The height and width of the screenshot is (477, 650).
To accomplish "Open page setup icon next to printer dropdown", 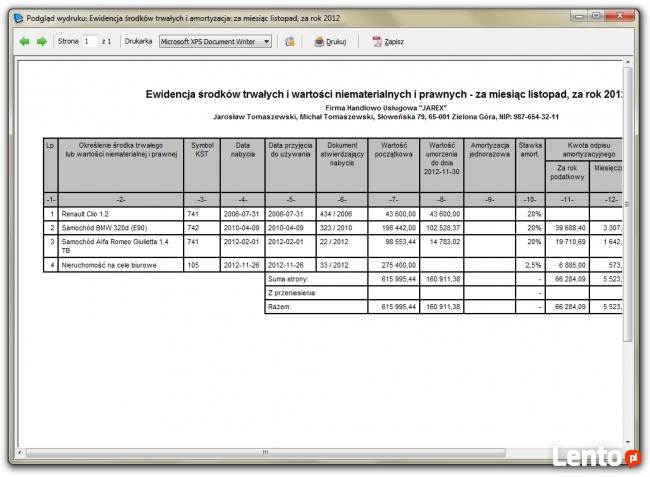I will (290, 41).
